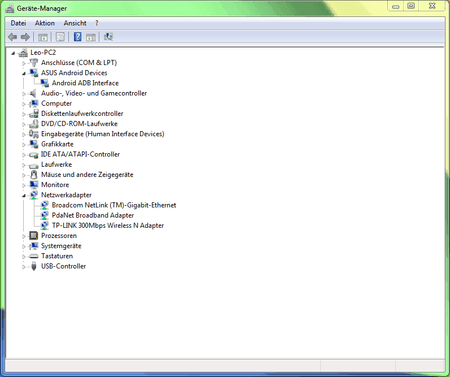Viewport: 450px width, 377px height.
Task: Expand the Grafikkarte category arrow
Action: (x=24, y=145)
